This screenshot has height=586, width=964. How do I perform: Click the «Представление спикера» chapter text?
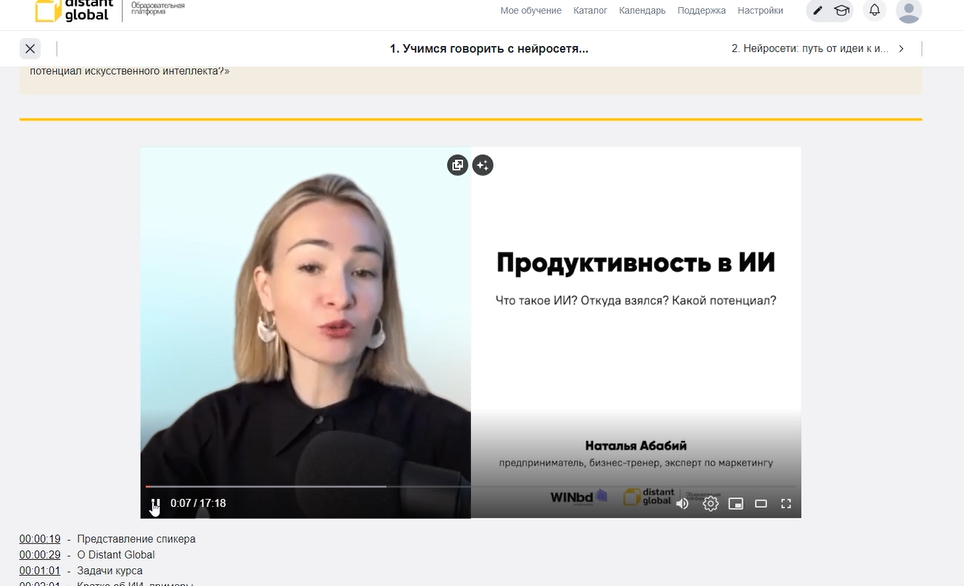[136, 539]
